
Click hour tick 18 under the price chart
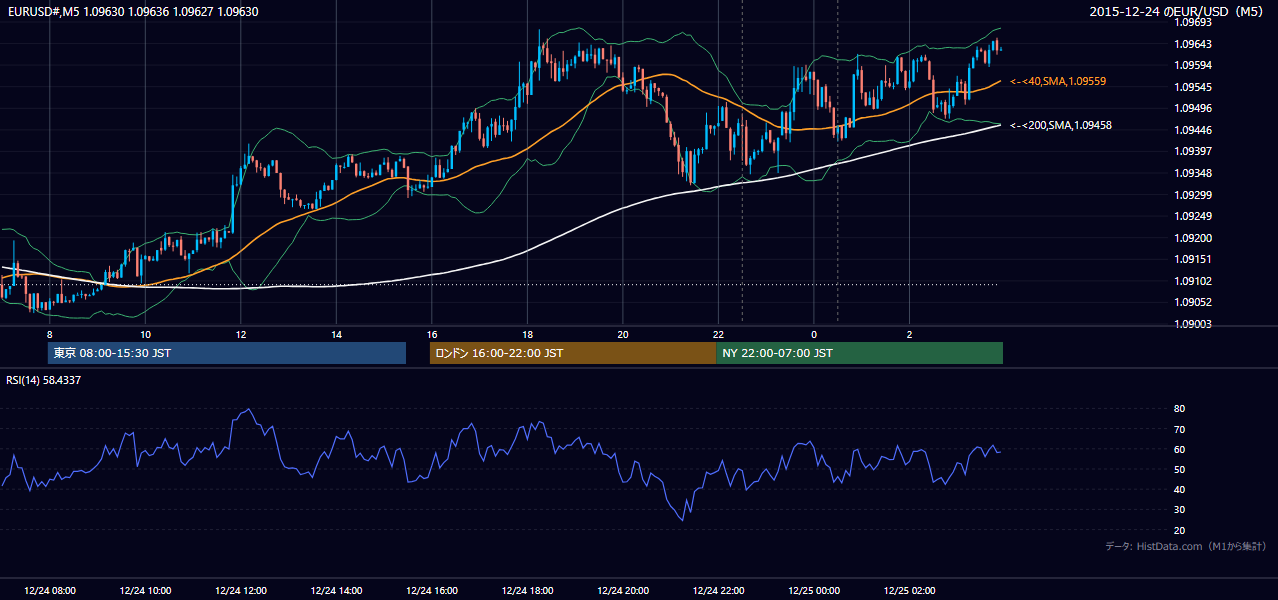click(527, 334)
